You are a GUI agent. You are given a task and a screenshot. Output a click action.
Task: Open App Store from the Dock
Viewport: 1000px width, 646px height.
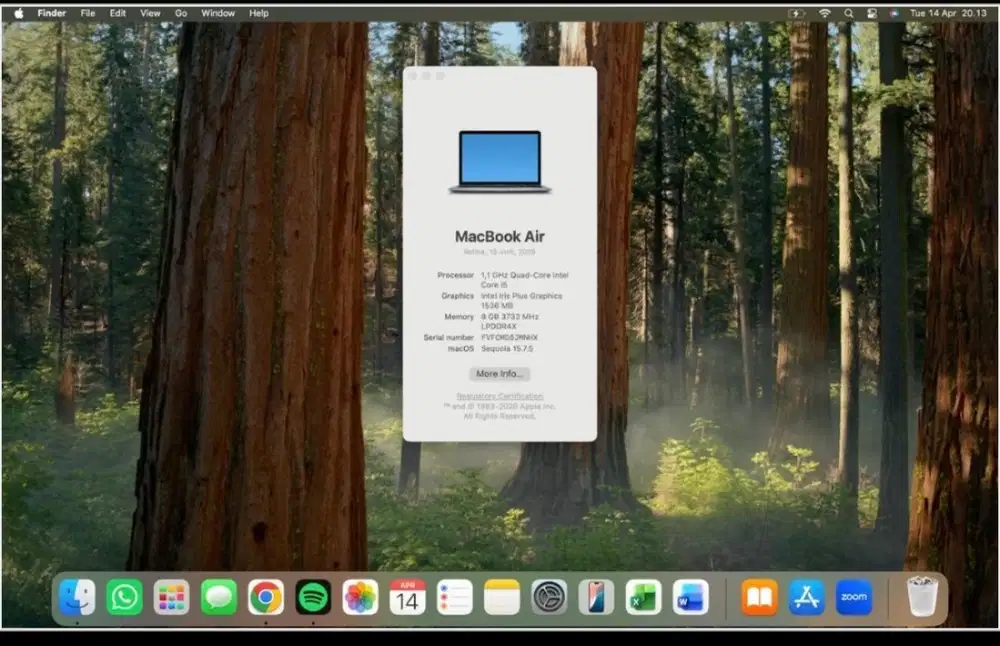pyautogui.click(x=807, y=598)
